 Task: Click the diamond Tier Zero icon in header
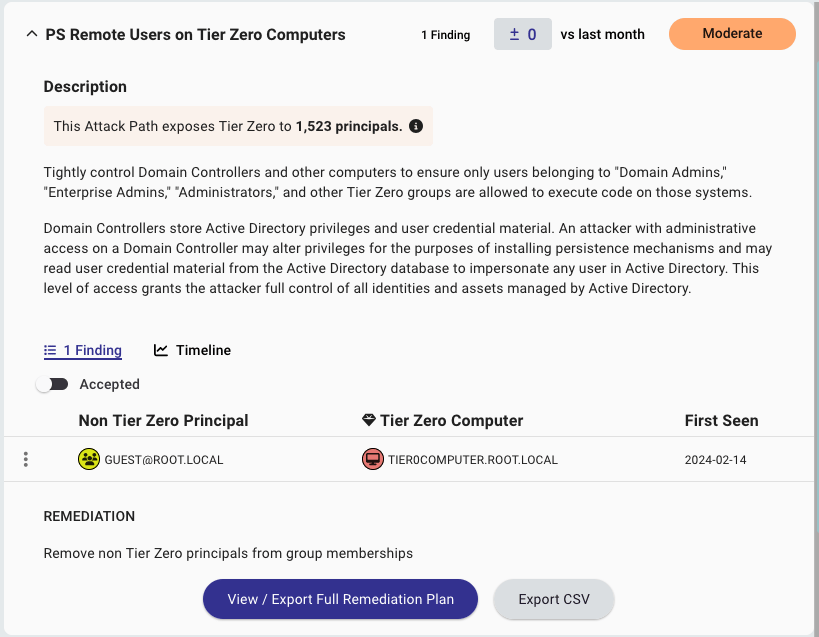[369, 420]
